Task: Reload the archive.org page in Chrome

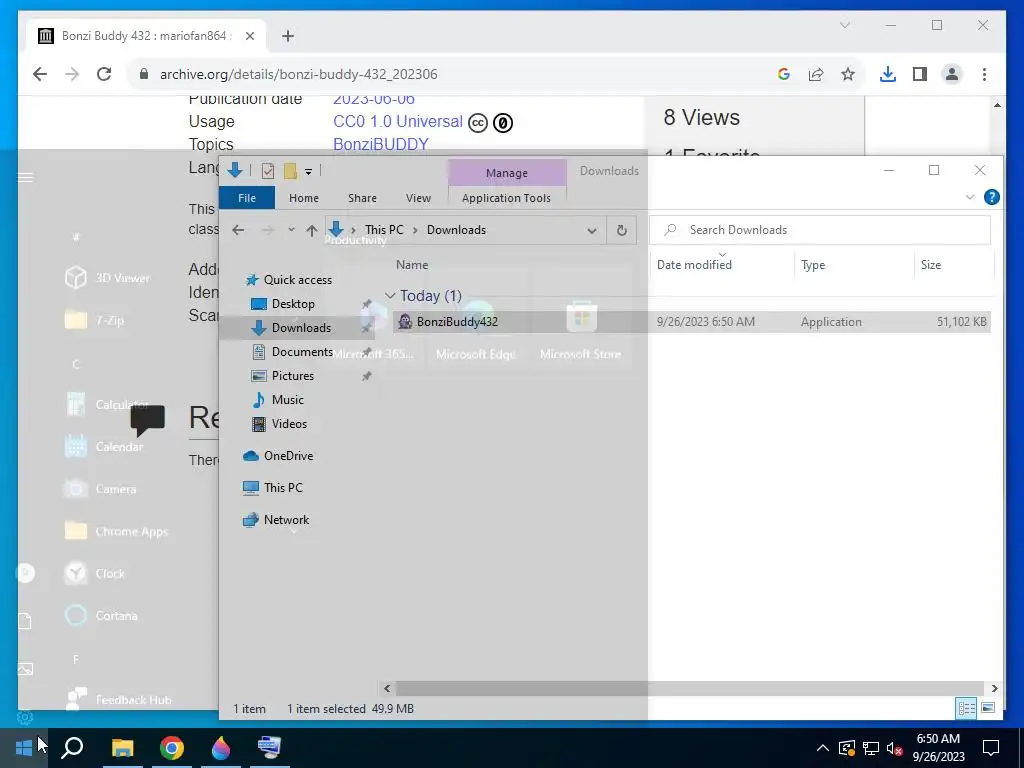Action: tap(104, 74)
